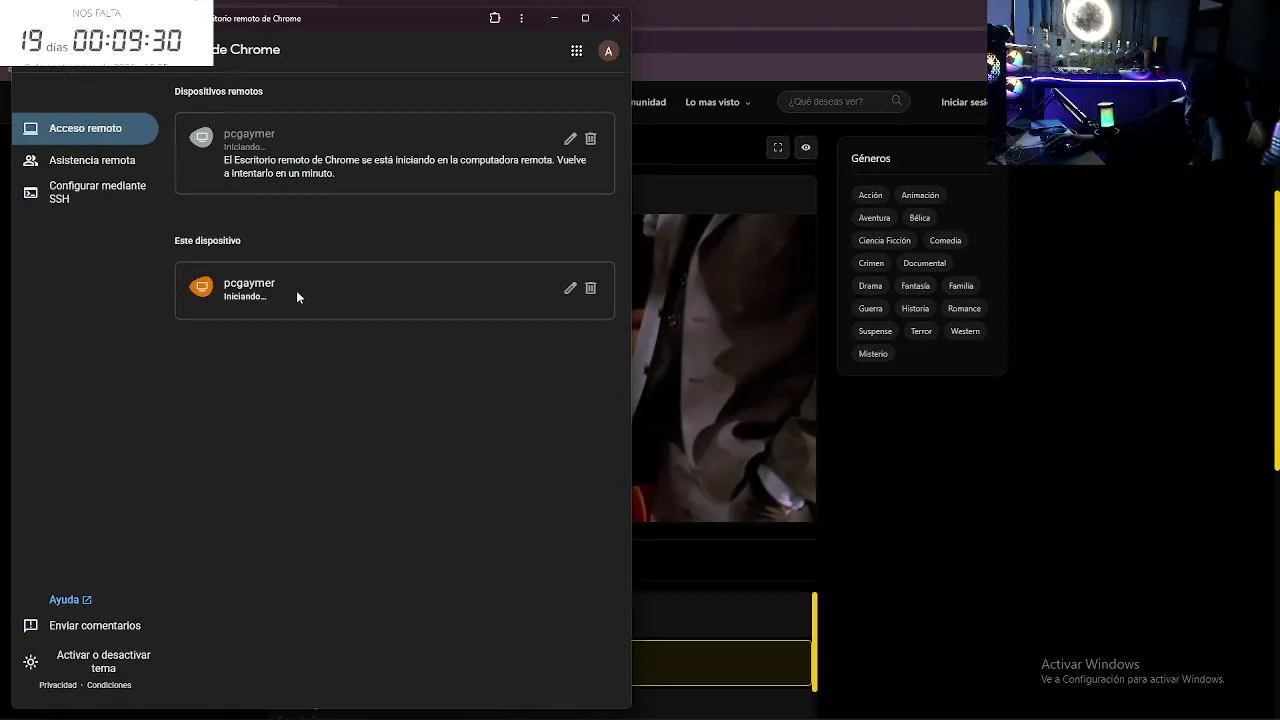Open the account avatar labeled A
1280x720 pixels.
click(608, 51)
